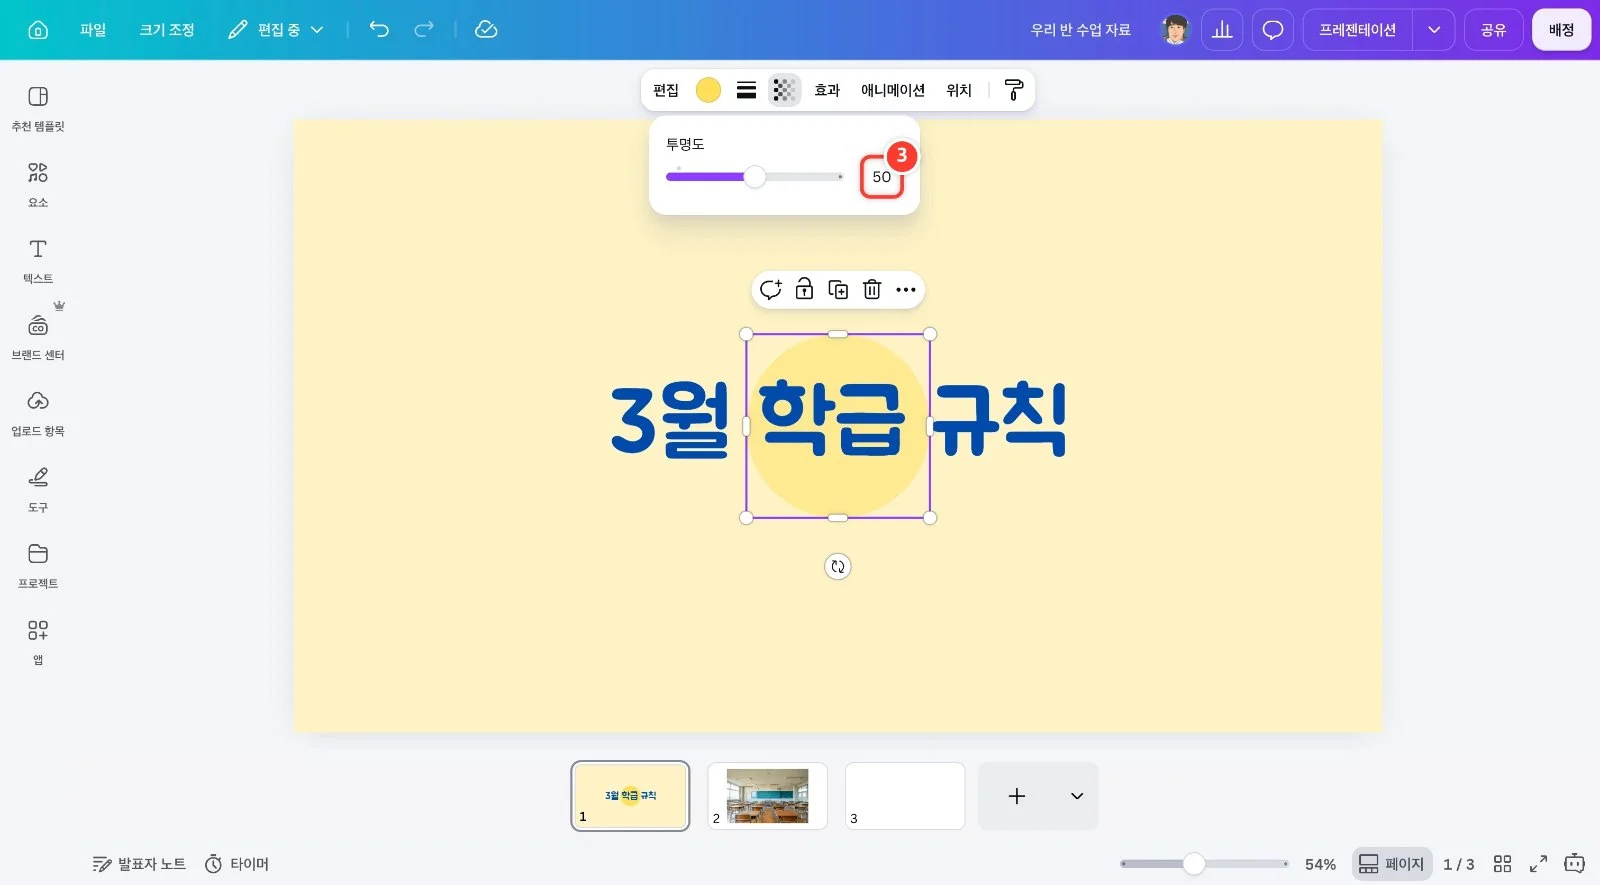1600x885 pixels.
Task: Open the 업로드 항목 panel
Action: click(38, 413)
